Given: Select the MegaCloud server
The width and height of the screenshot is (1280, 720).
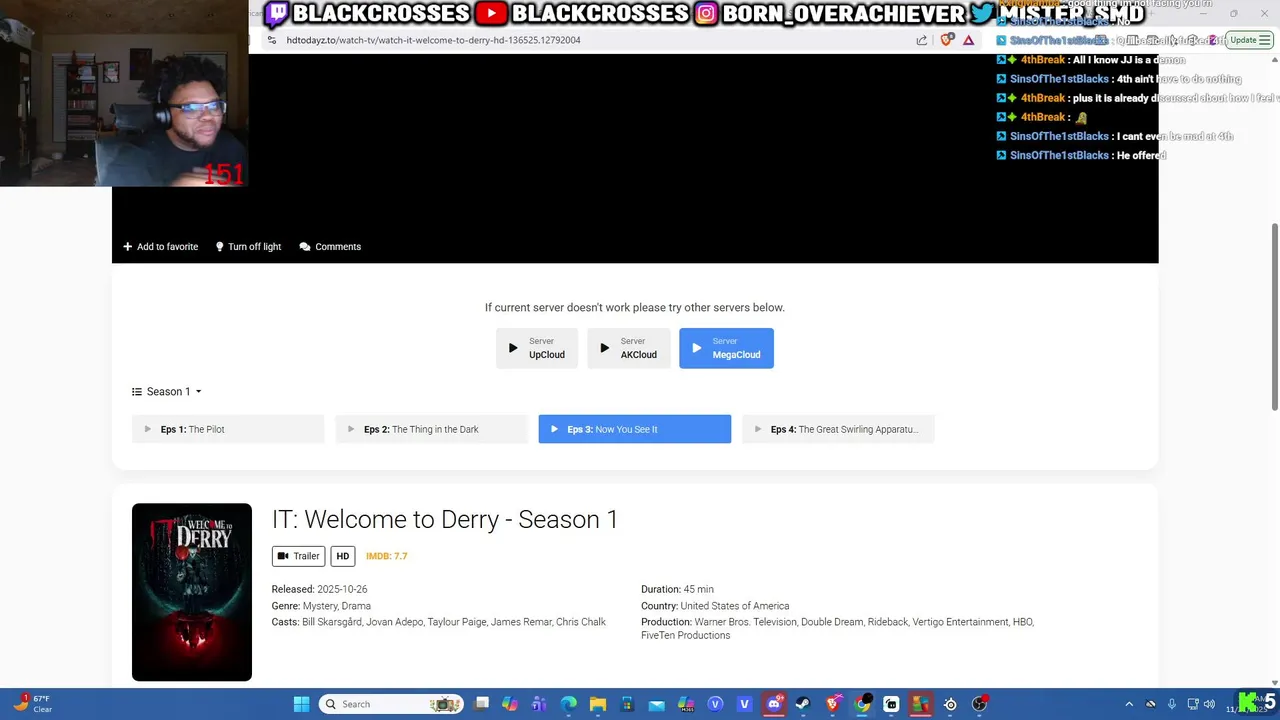Looking at the screenshot, I should pyautogui.click(x=726, y=348).
